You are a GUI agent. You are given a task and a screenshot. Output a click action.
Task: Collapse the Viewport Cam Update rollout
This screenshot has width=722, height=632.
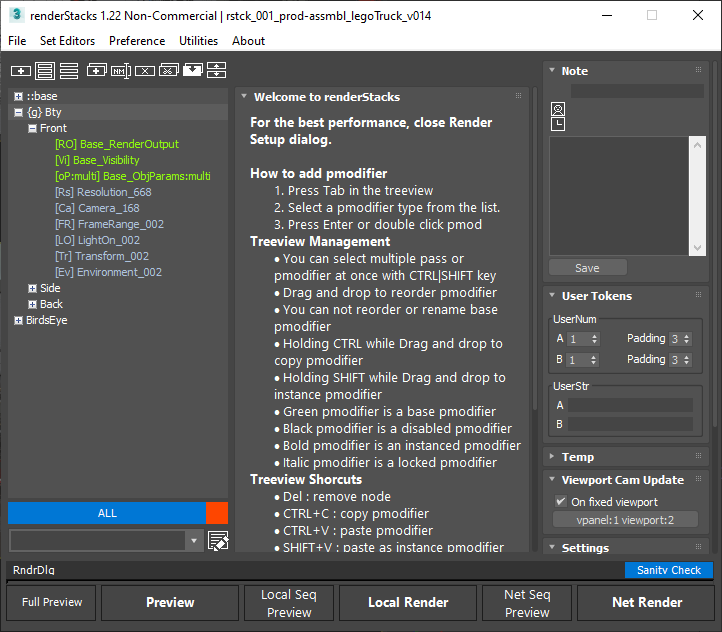(x=552, y=479)
